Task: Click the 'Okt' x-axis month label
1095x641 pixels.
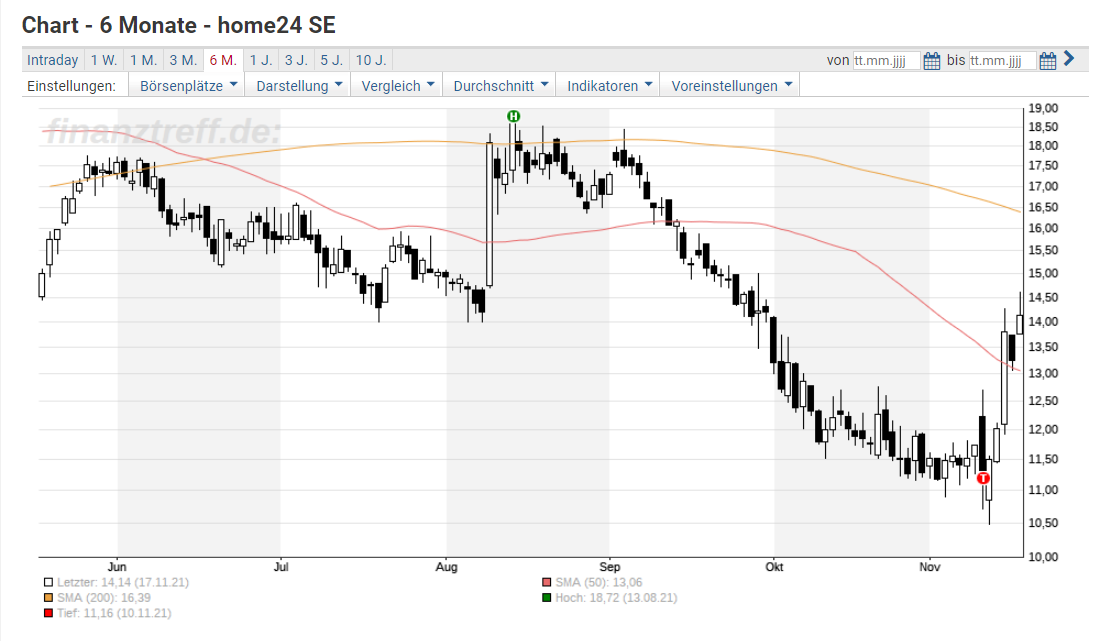Action: (x=774, y=567)
